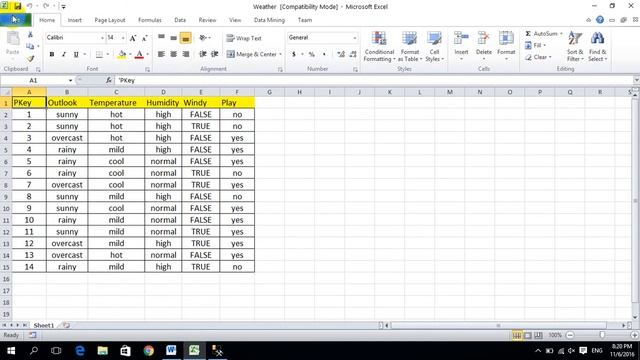Screen dimensions: 640x360
Task: Open the General number format dropdown
Action: [x=354, y=38]
